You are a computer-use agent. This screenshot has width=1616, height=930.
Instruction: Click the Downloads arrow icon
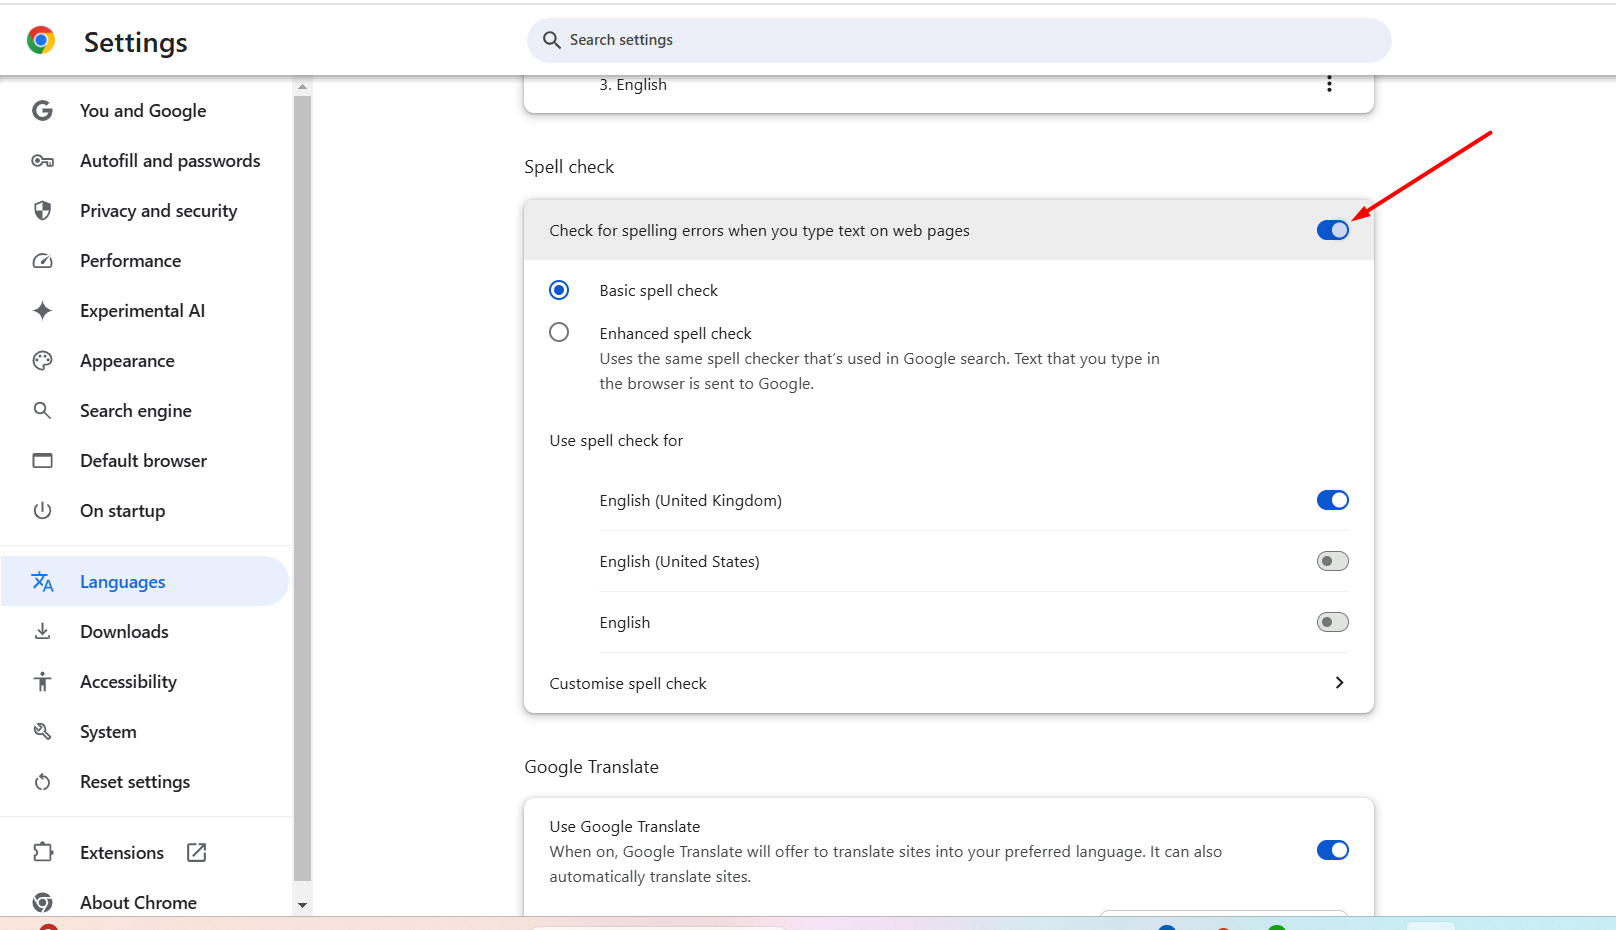point(42,631)
